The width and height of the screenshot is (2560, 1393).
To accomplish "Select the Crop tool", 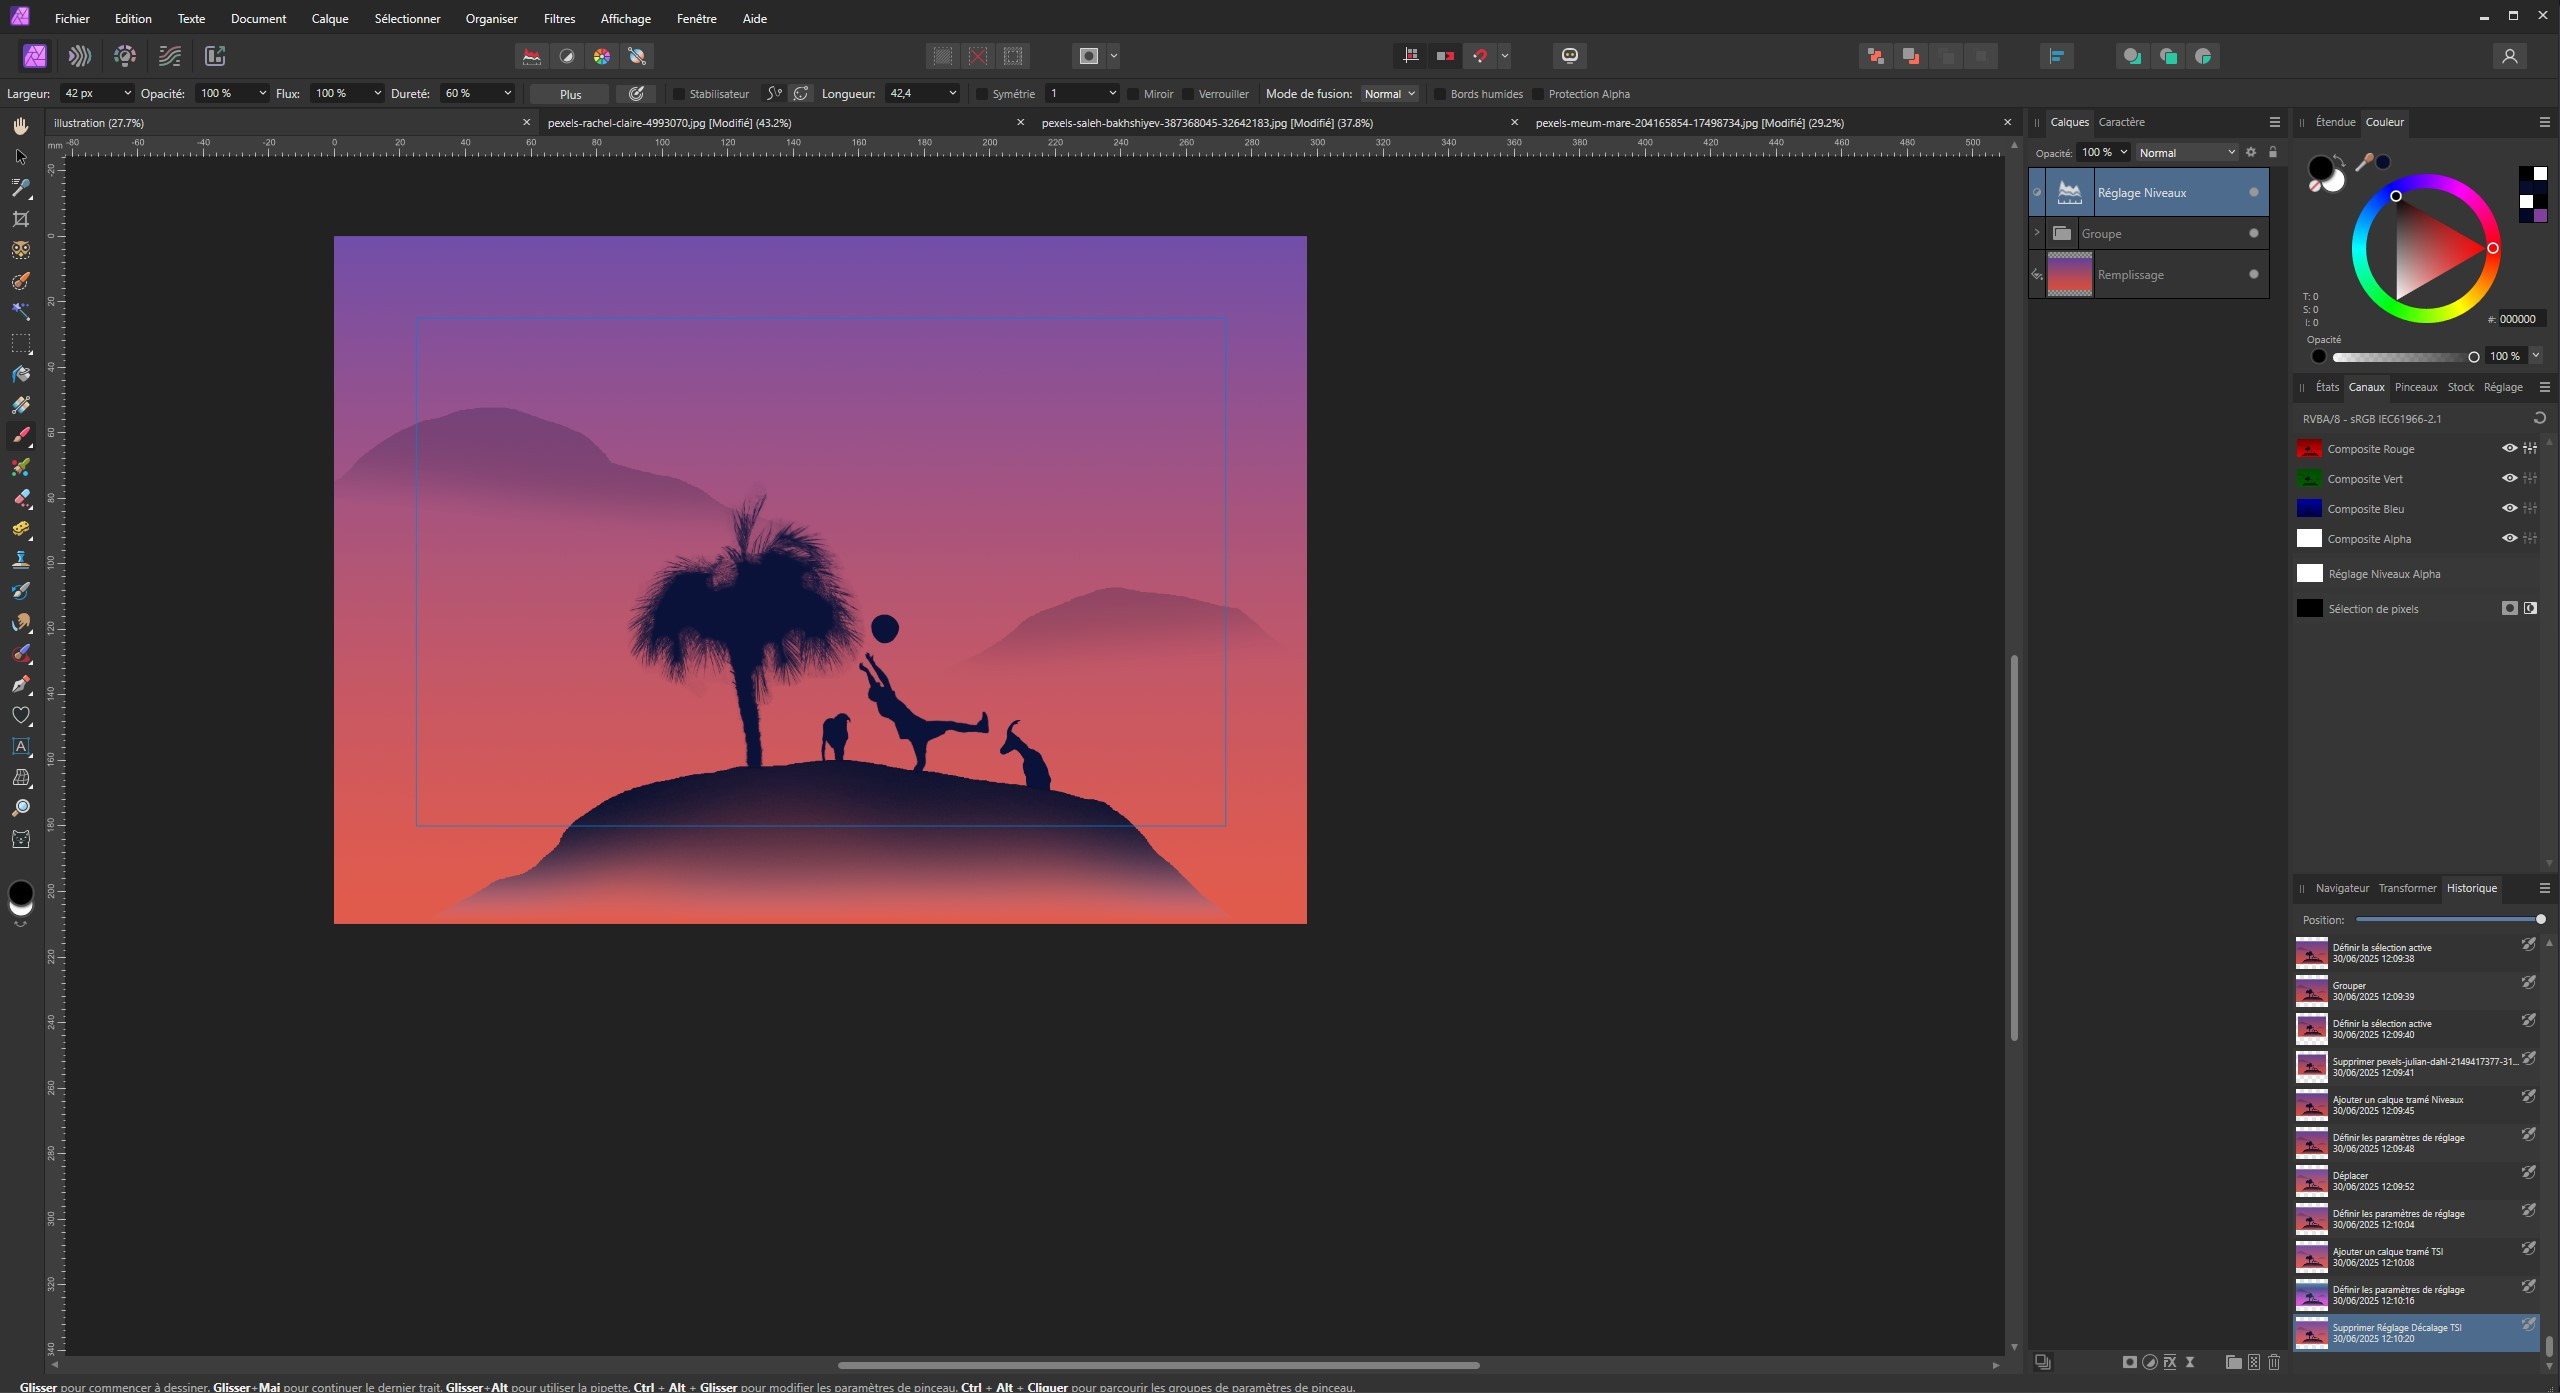I will 20,219.
